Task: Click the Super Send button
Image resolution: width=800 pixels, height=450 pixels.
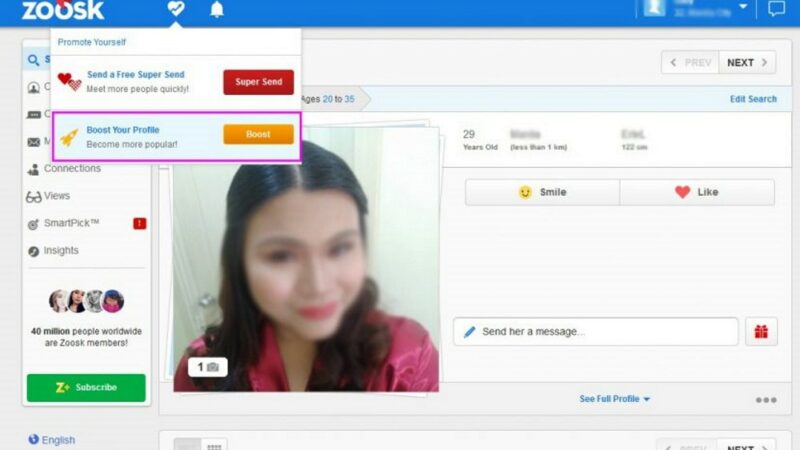Action: (x=258, y=82)
